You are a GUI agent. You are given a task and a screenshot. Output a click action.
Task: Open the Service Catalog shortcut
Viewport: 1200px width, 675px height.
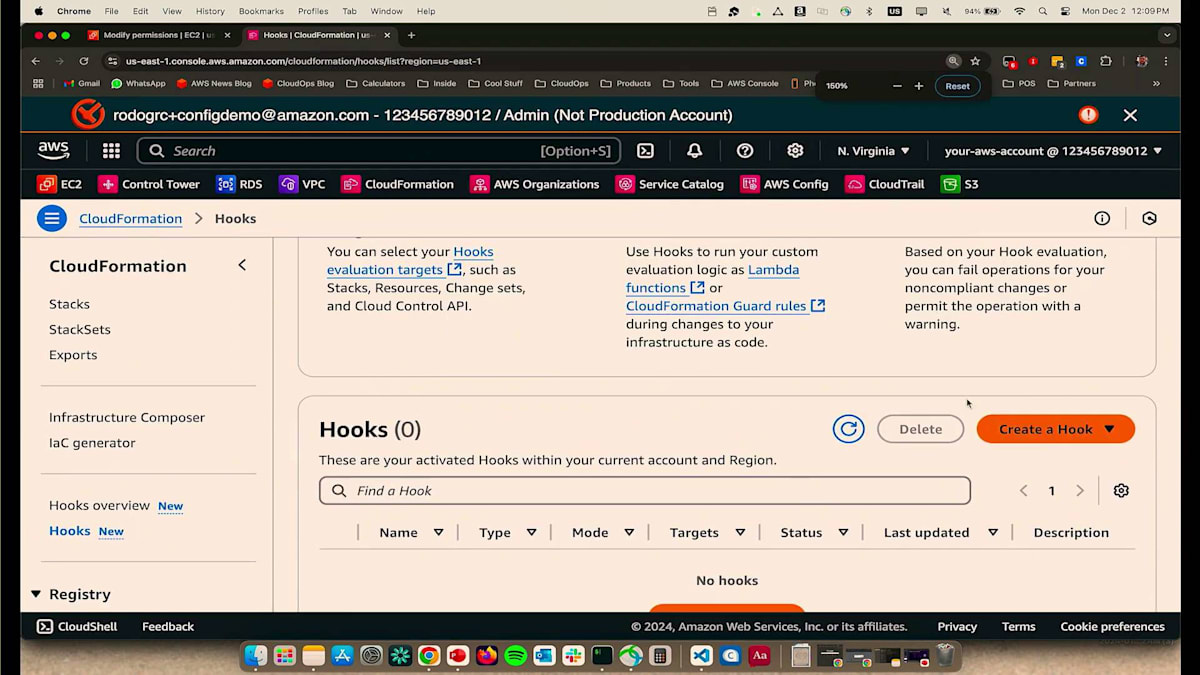[670, 184]
